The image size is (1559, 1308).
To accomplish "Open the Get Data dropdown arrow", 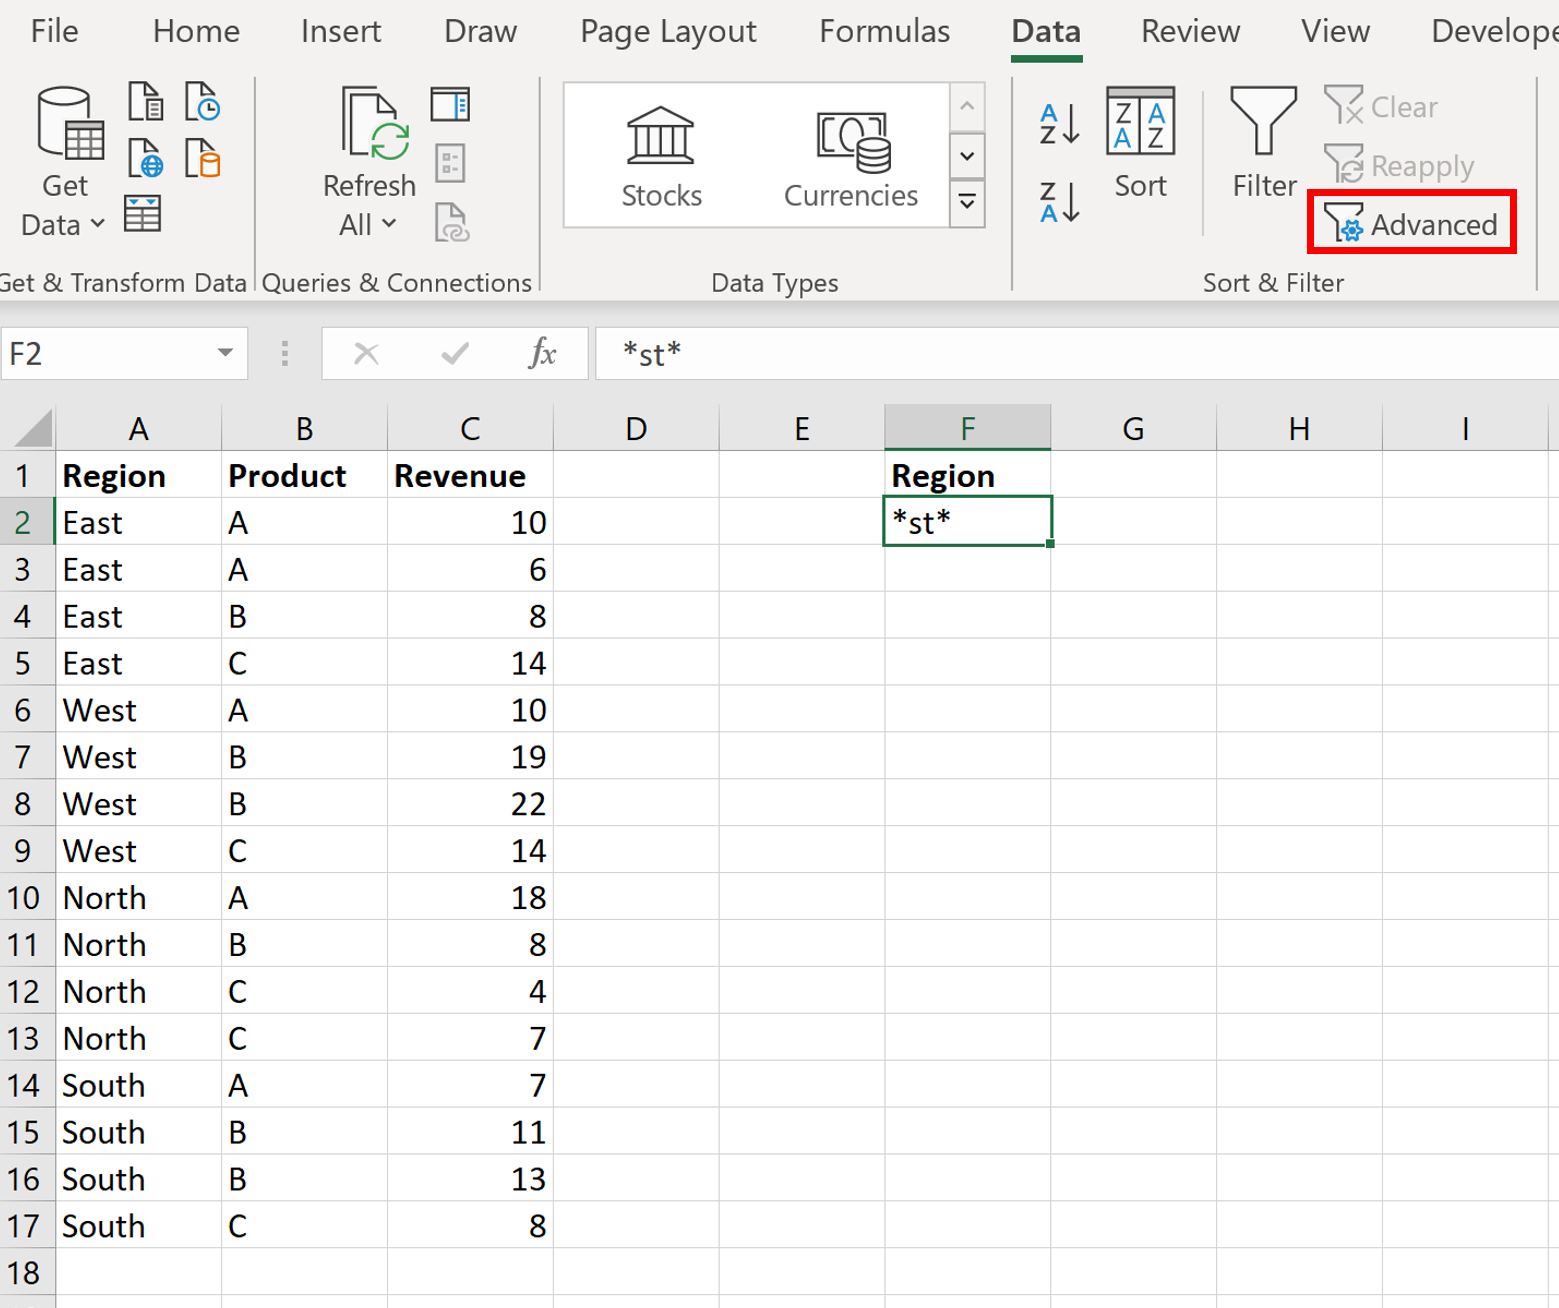I will [x=95, y=225].
